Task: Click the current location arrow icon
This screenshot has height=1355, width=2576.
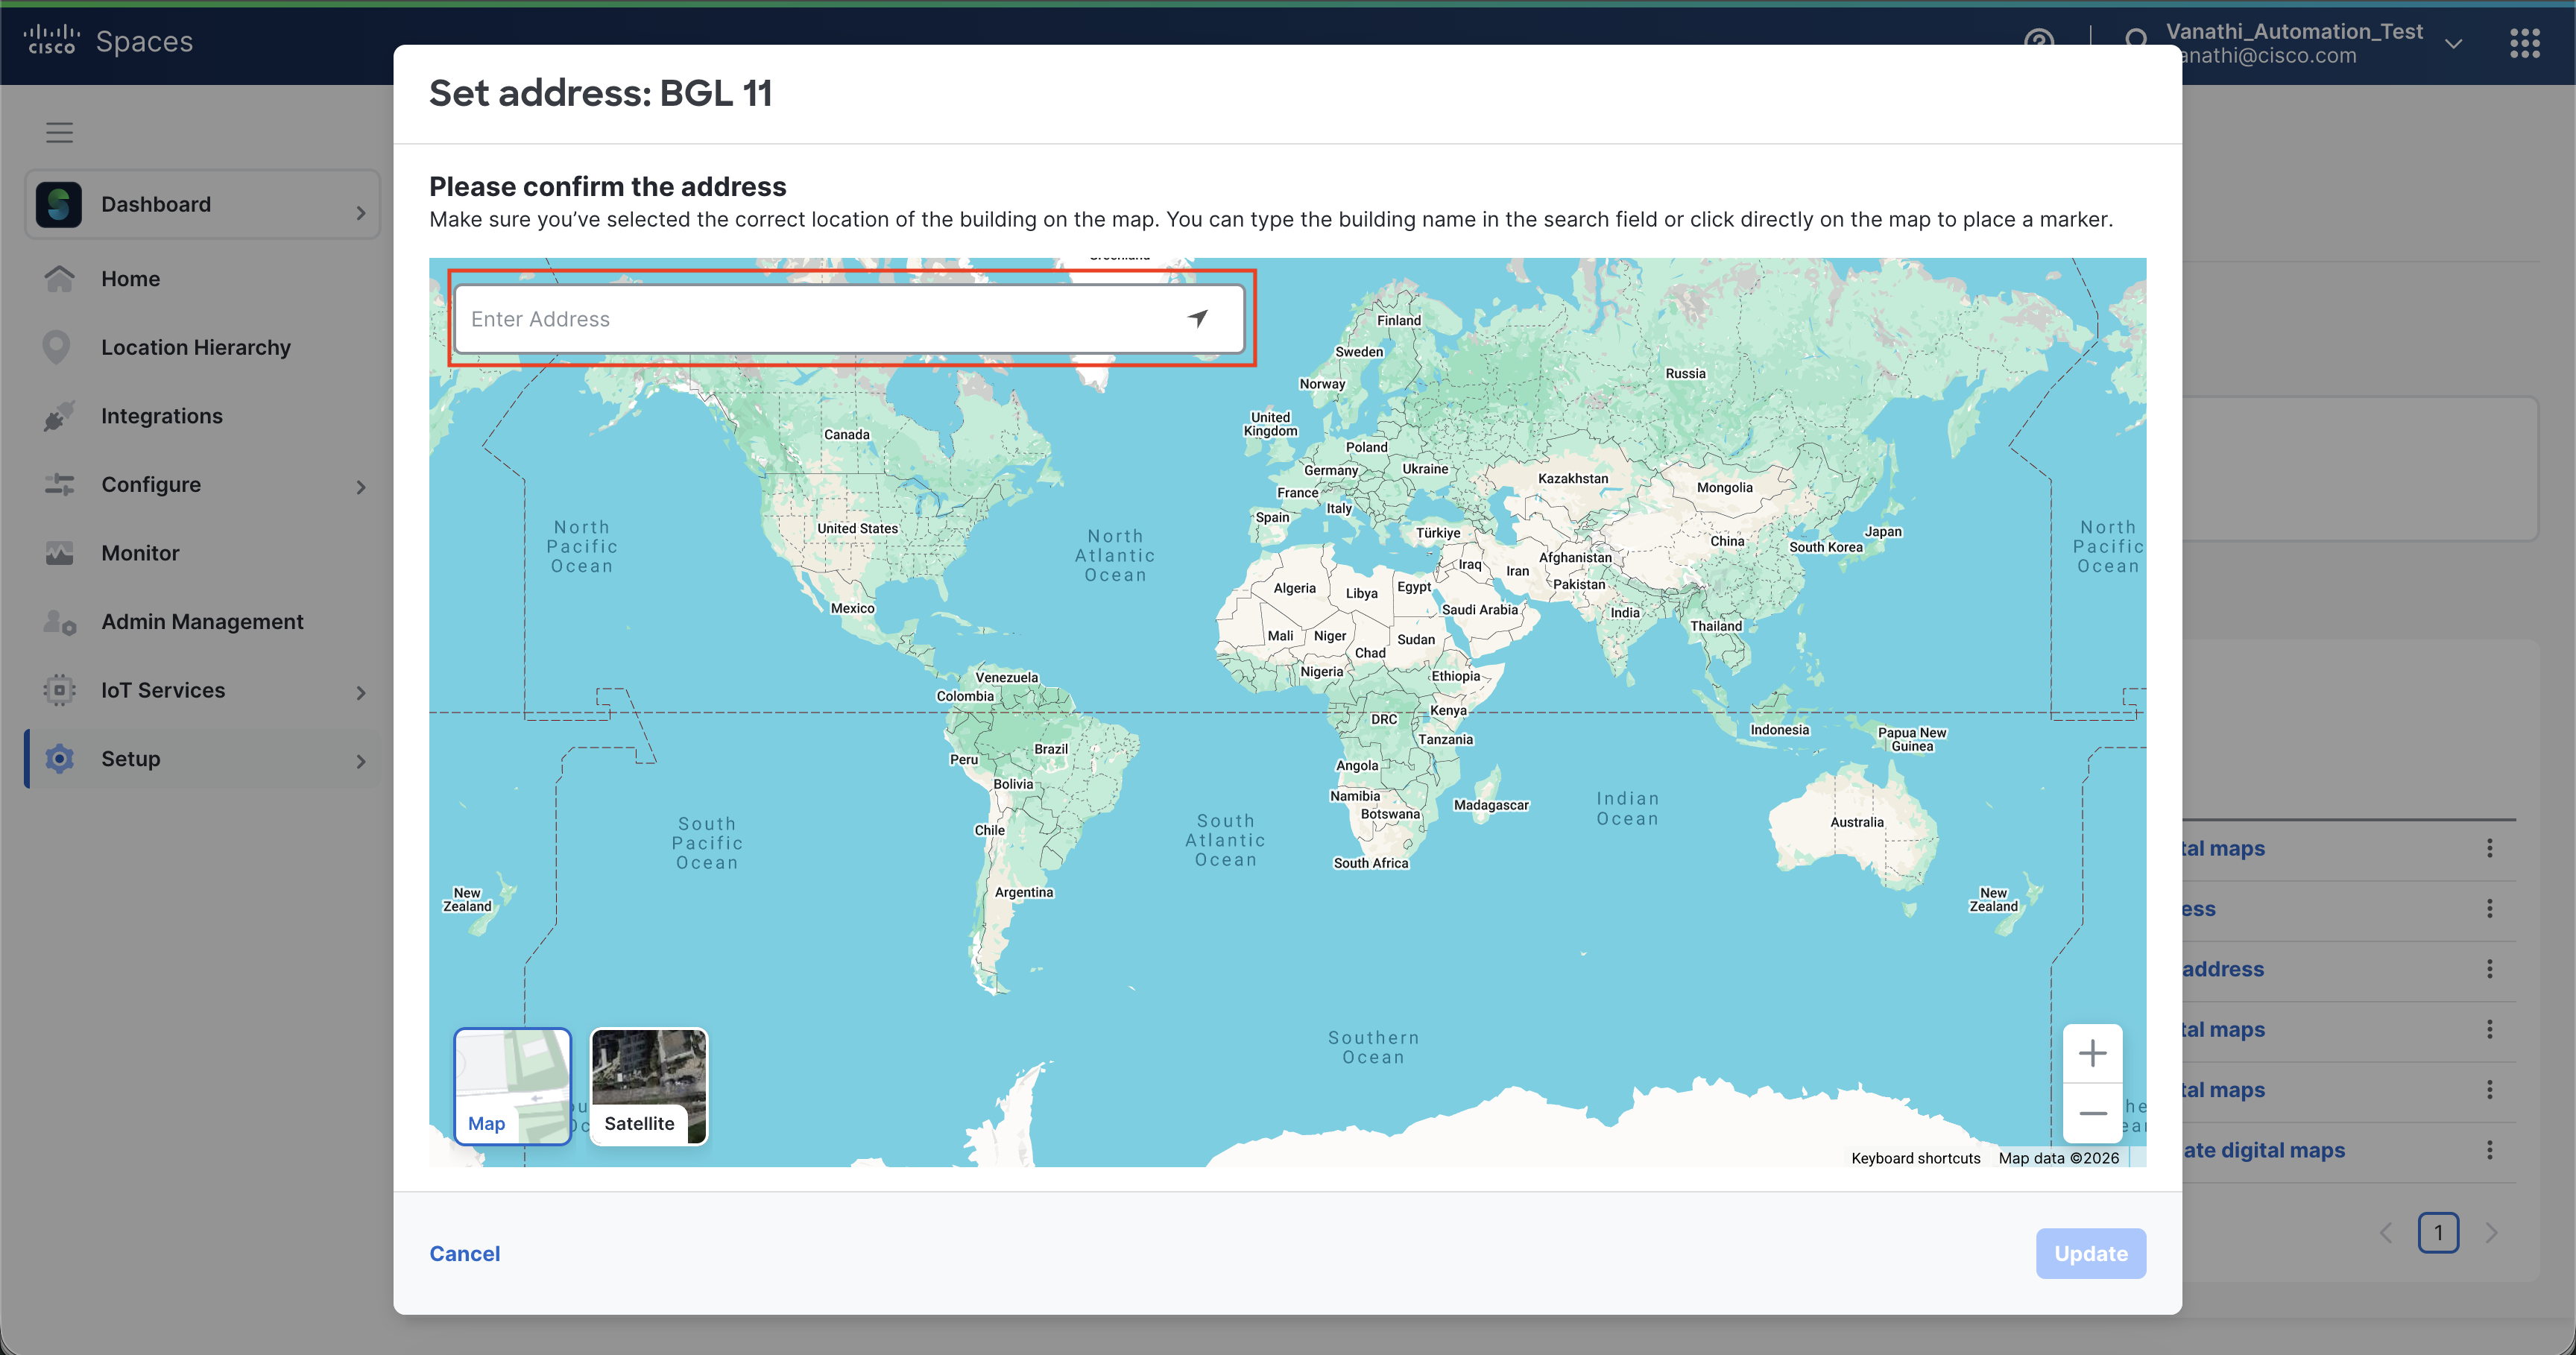Action: pos(1198,318)
